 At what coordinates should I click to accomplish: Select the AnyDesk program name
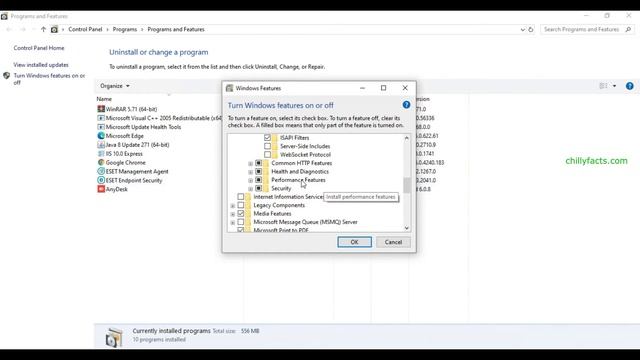pos(117,189)
